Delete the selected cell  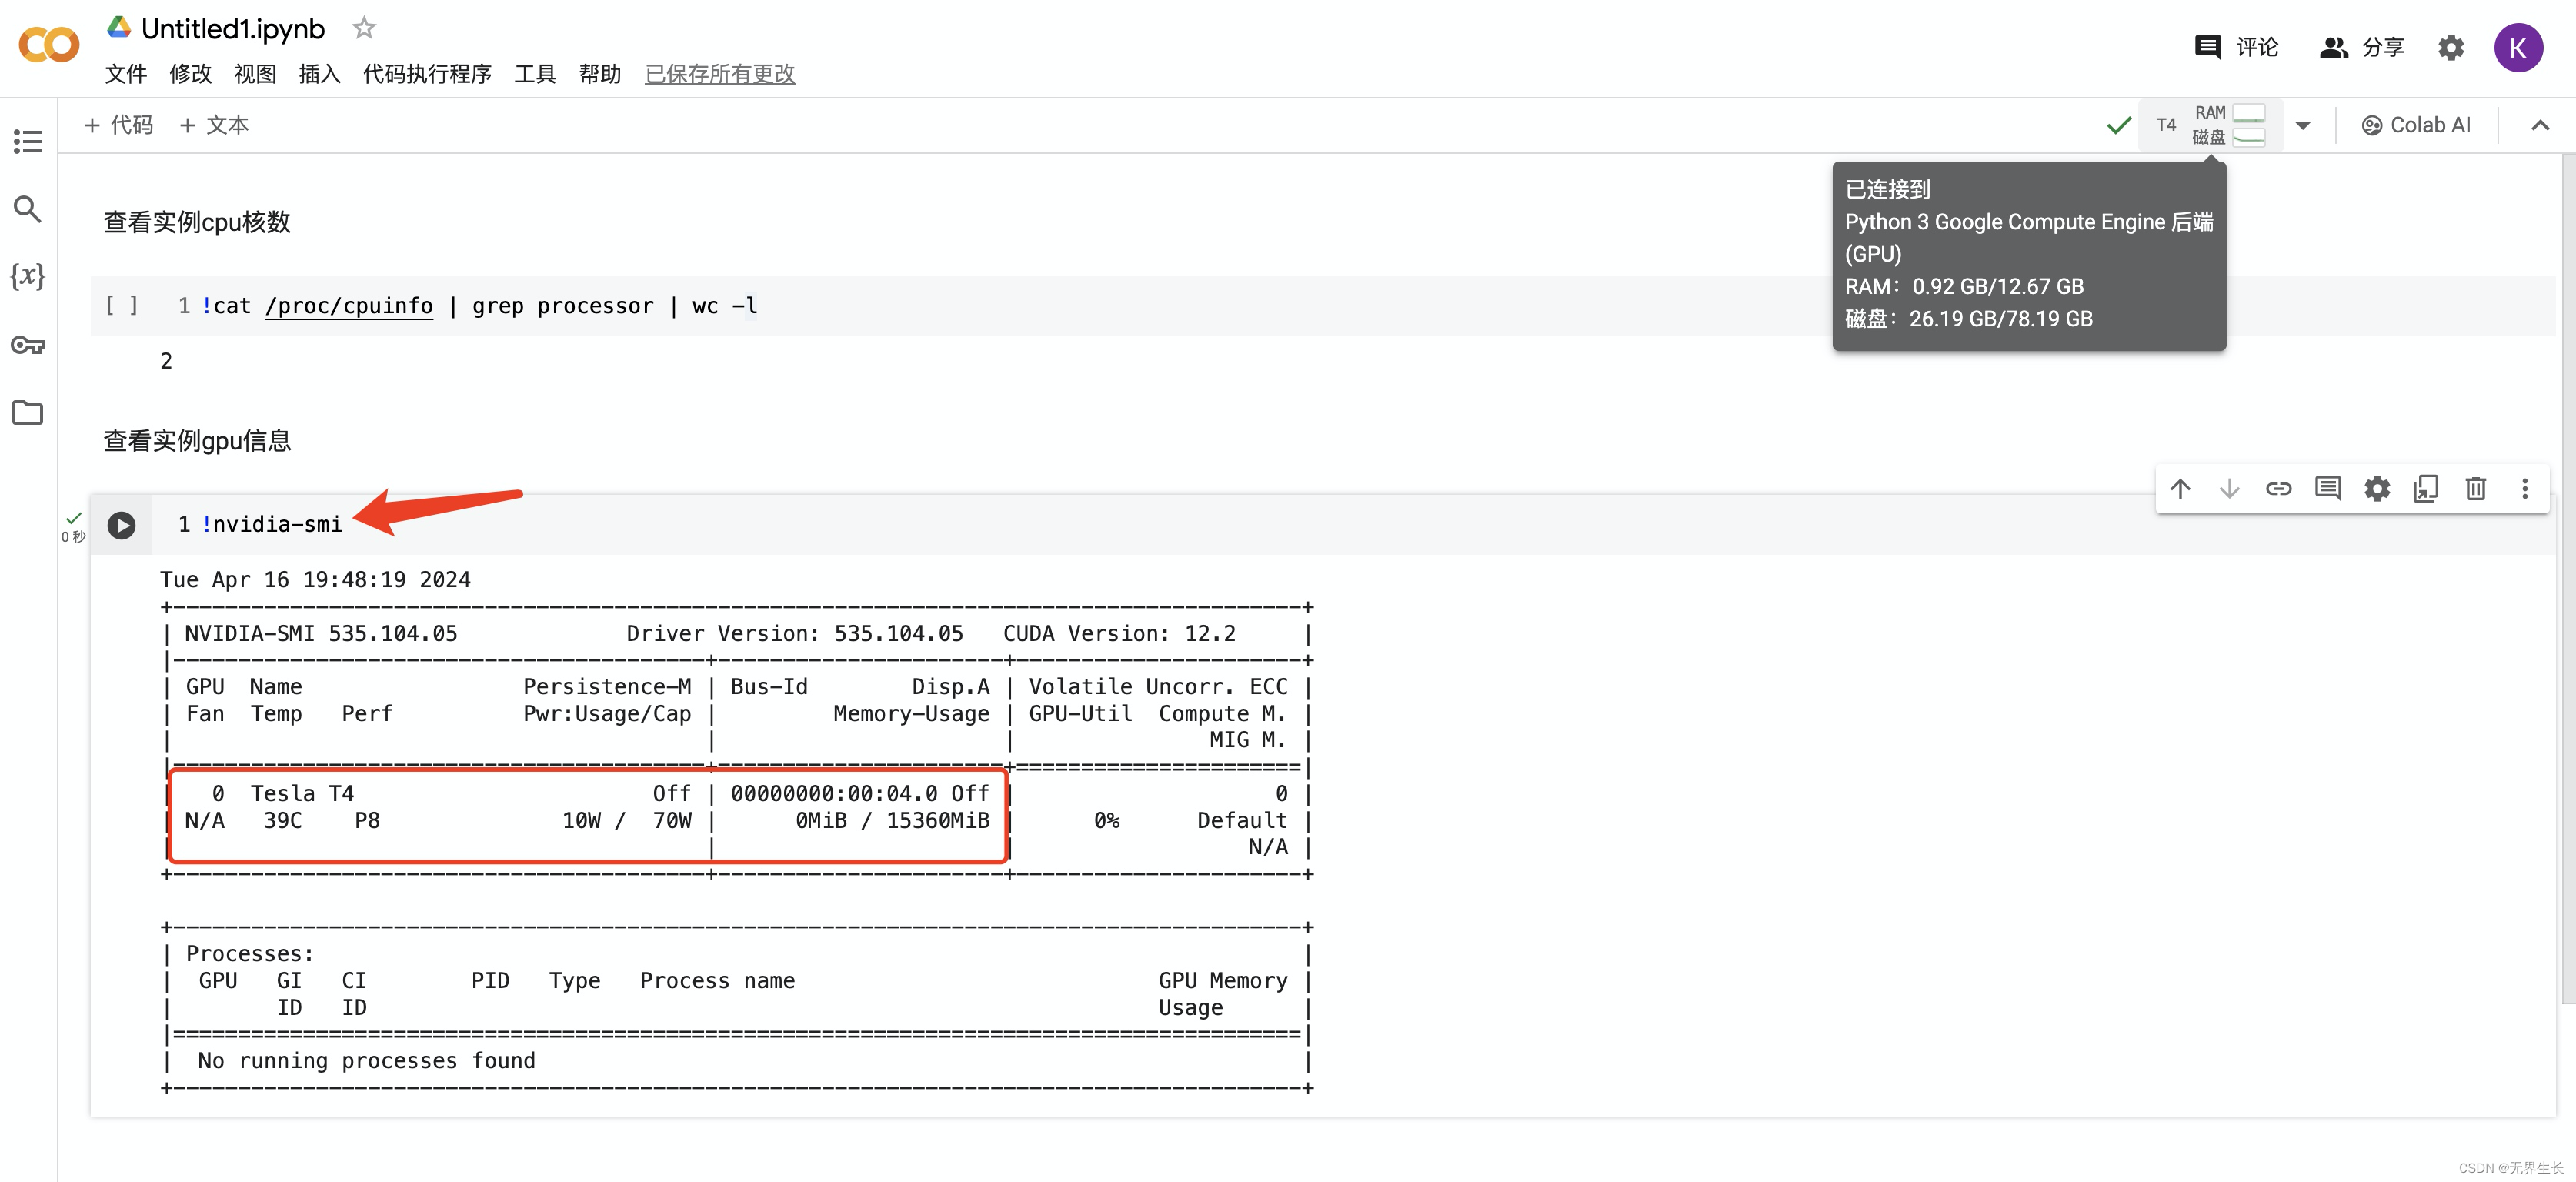(2475, 488)
